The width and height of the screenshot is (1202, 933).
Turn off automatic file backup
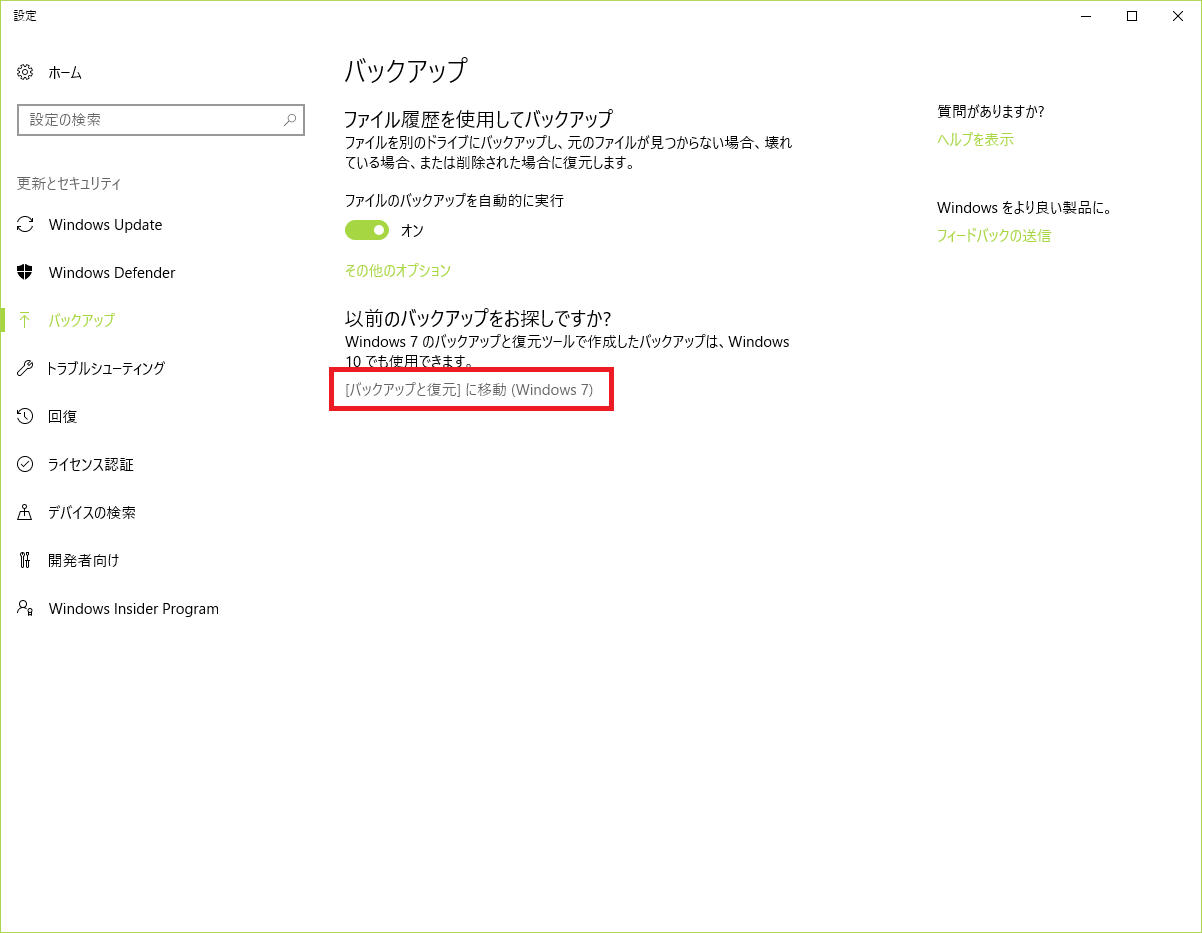coord(367,229)
